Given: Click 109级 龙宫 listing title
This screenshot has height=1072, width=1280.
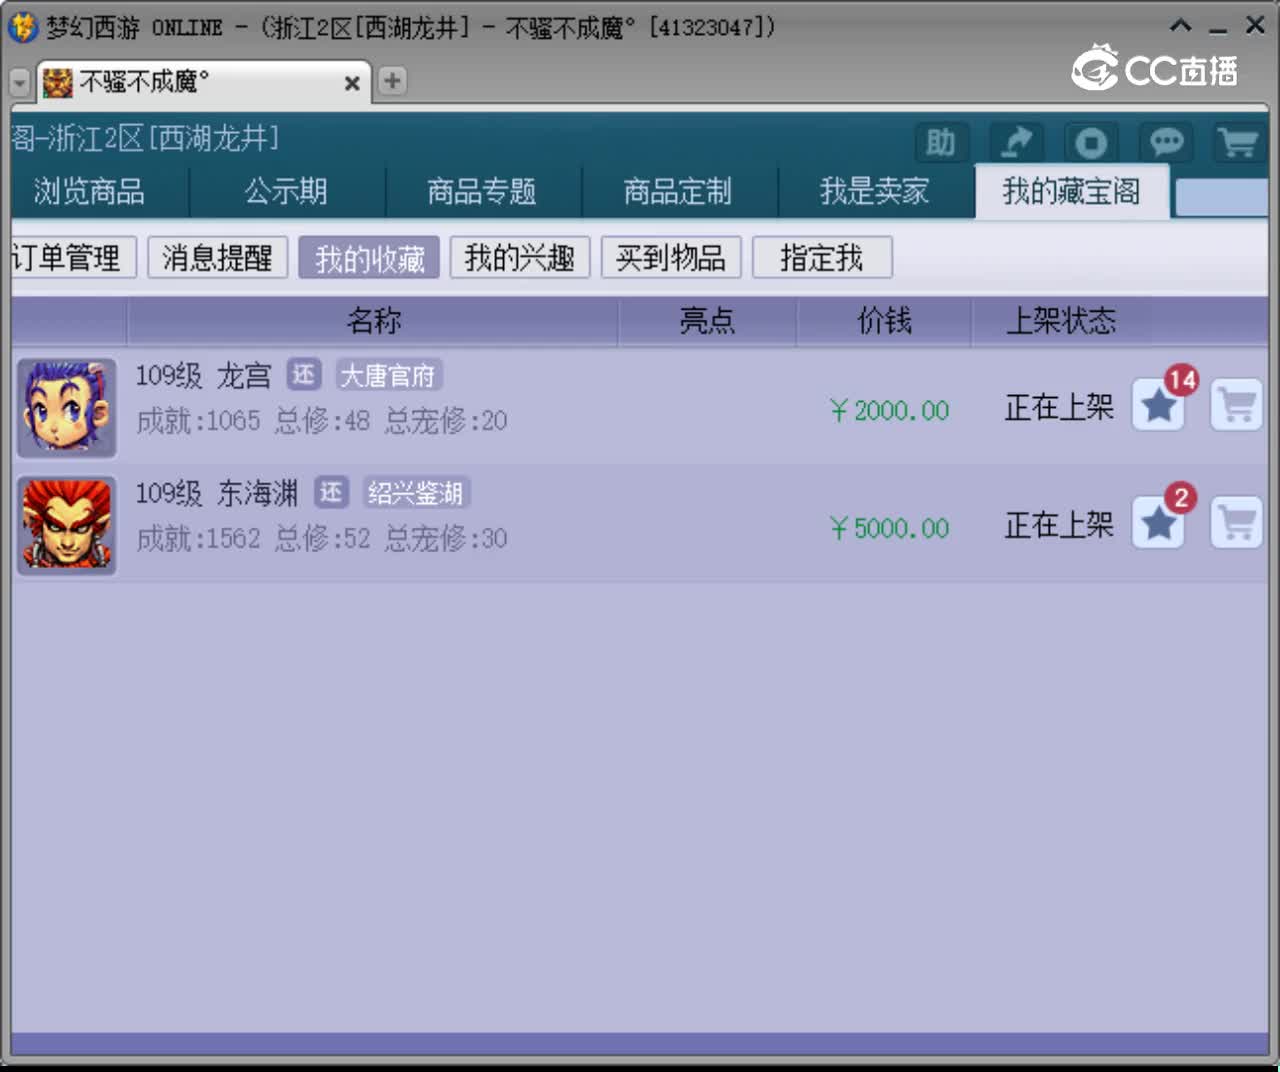Looking at the screenshot, I should [x=204, y=376].
